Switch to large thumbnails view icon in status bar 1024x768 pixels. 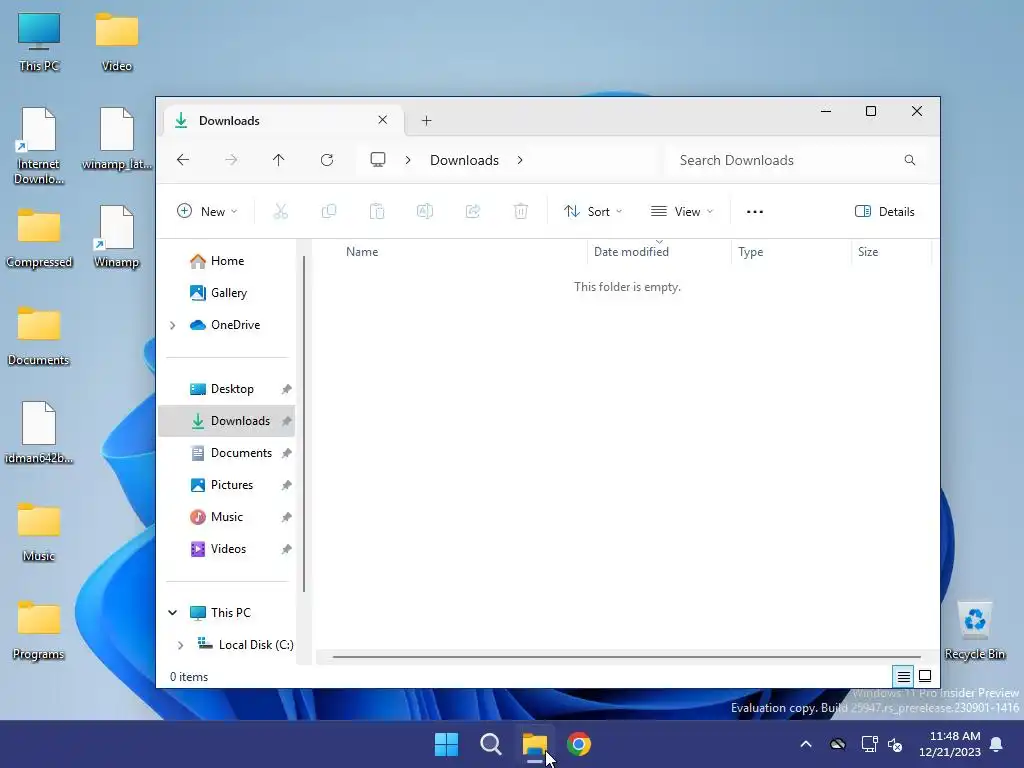pos(925,677)
